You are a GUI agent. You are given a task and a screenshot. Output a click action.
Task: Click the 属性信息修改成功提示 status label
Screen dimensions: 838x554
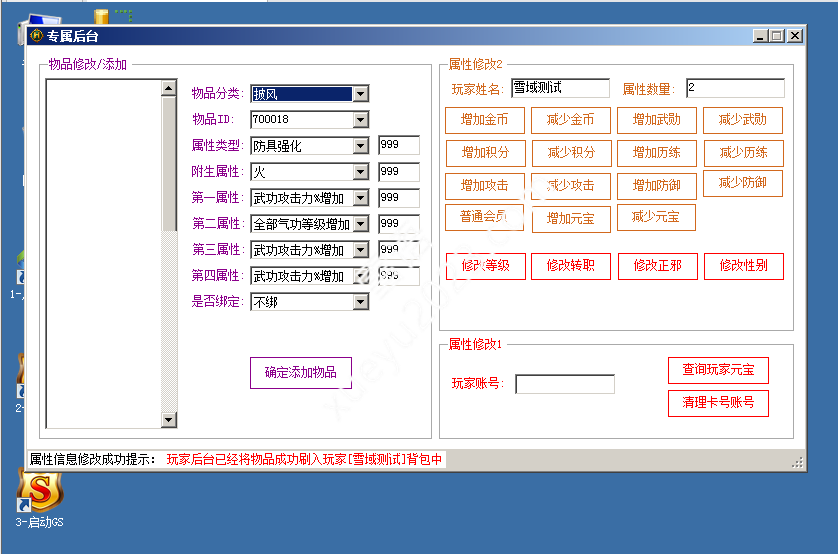(92, 459)
